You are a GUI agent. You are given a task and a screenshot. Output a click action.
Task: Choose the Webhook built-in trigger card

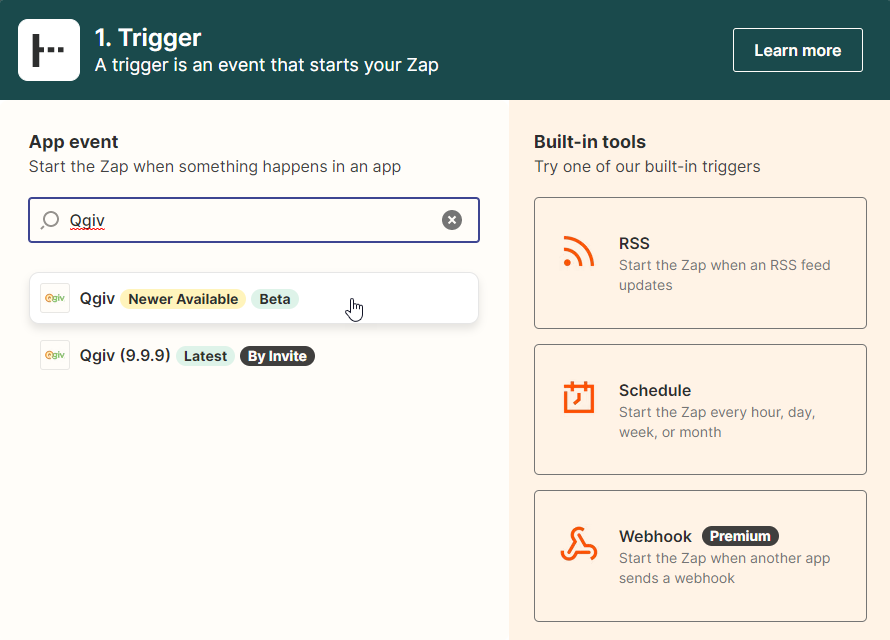tap(700, 556)
